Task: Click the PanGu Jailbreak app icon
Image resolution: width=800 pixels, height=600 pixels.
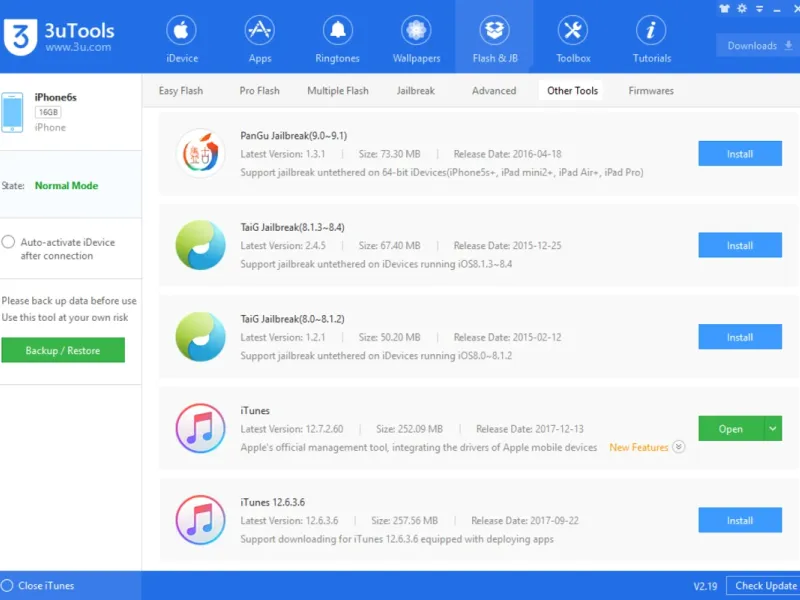Action: pyautogui.click(x=201, y=153)
